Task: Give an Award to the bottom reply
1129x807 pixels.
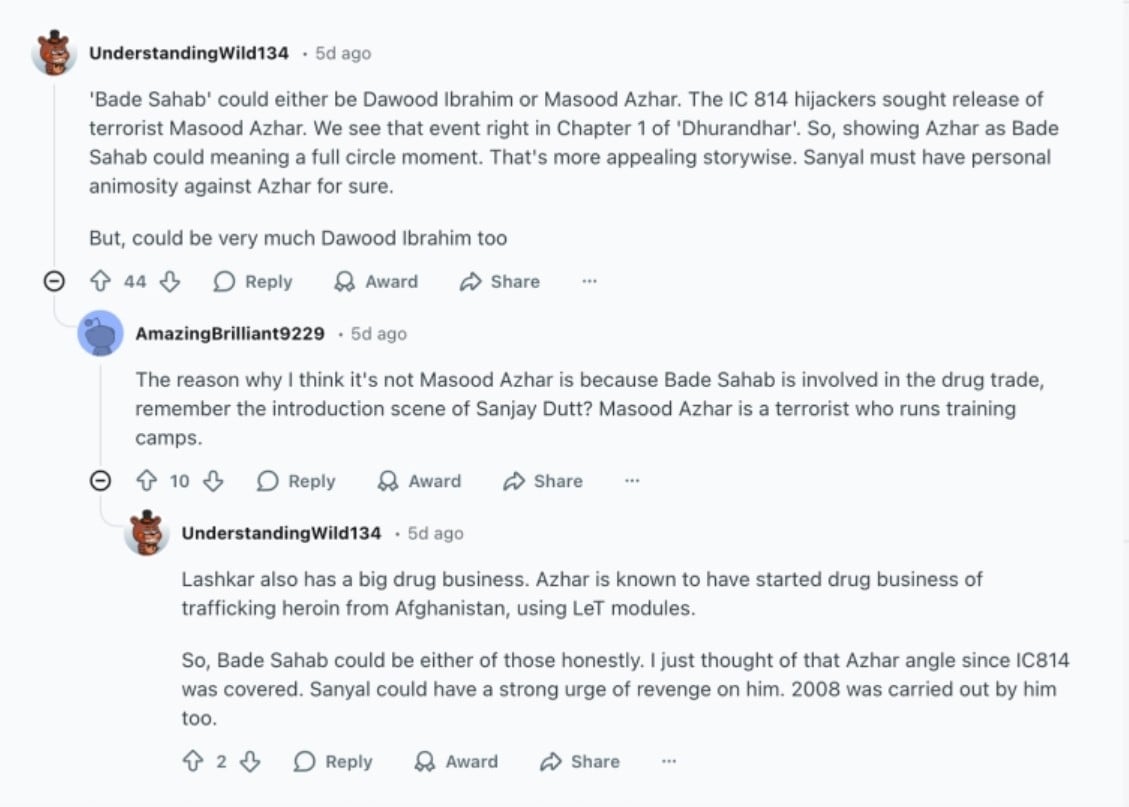Action: point(455,761)
